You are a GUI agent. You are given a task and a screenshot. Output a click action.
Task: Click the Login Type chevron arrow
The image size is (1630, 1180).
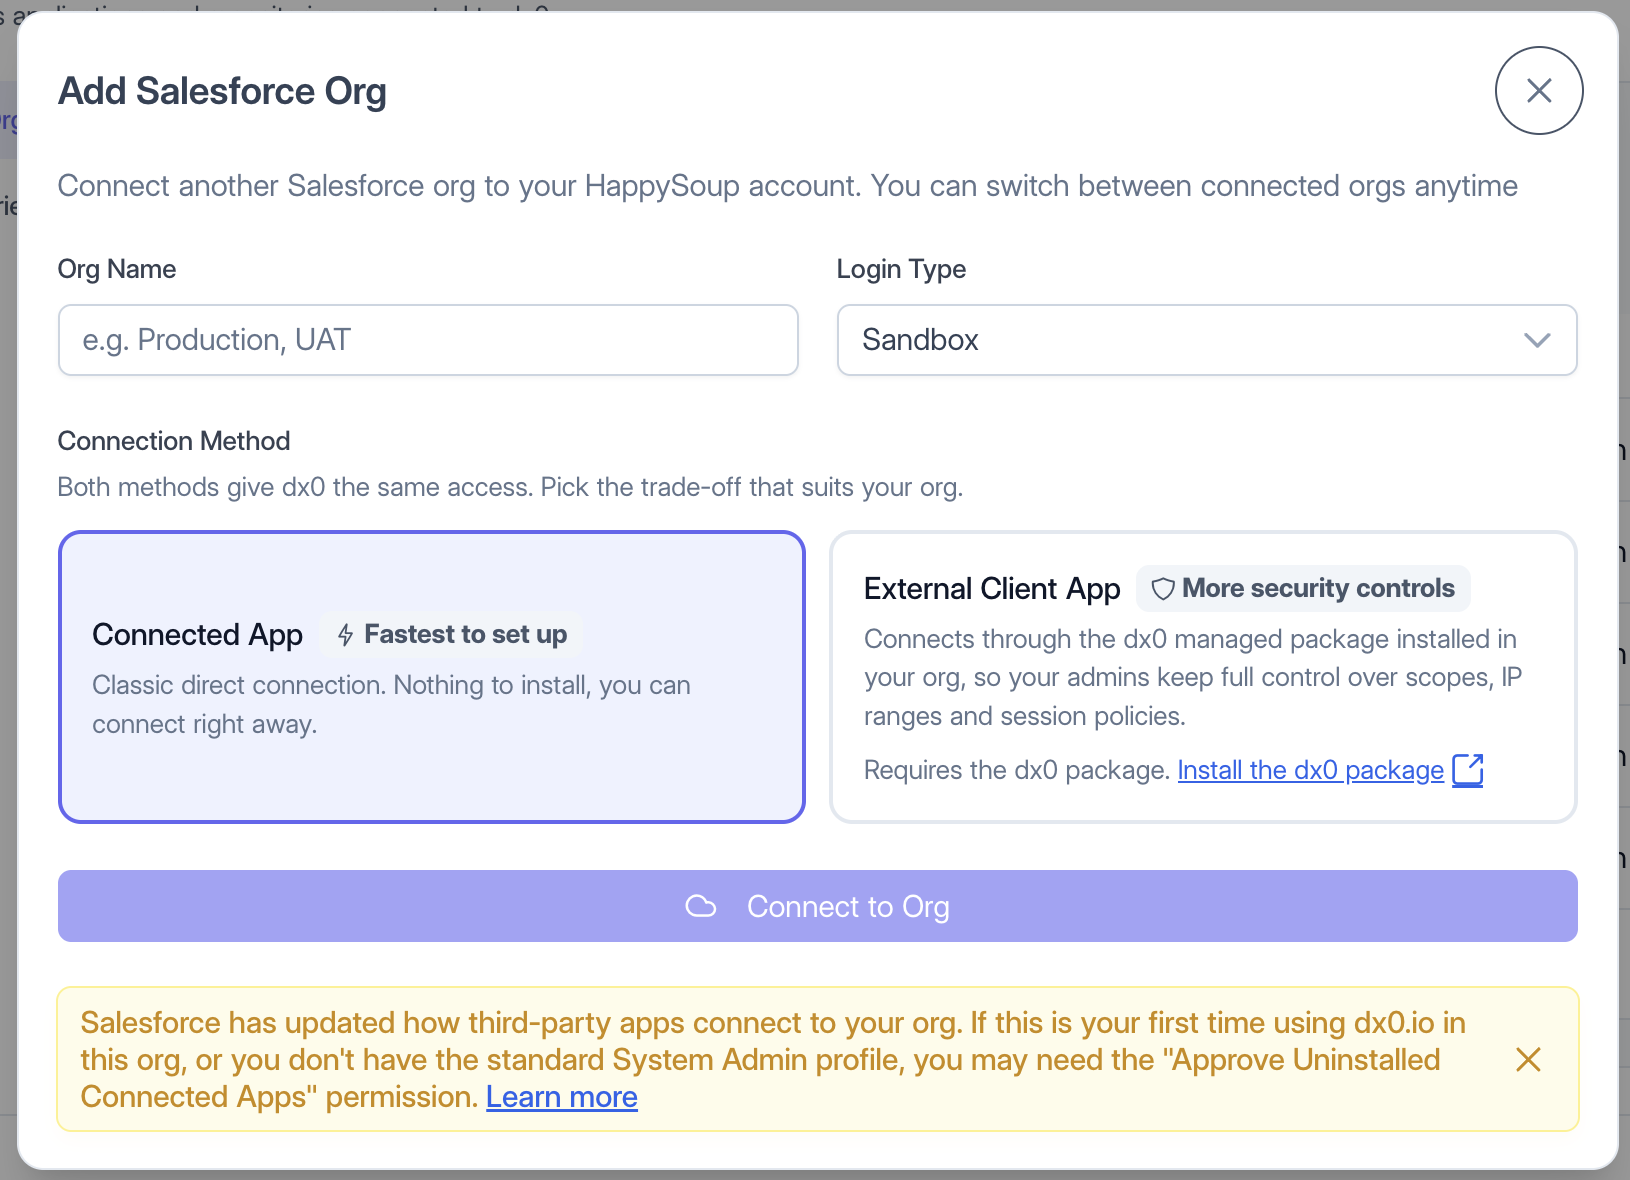pyautogui.click(x=1537, y=340)
